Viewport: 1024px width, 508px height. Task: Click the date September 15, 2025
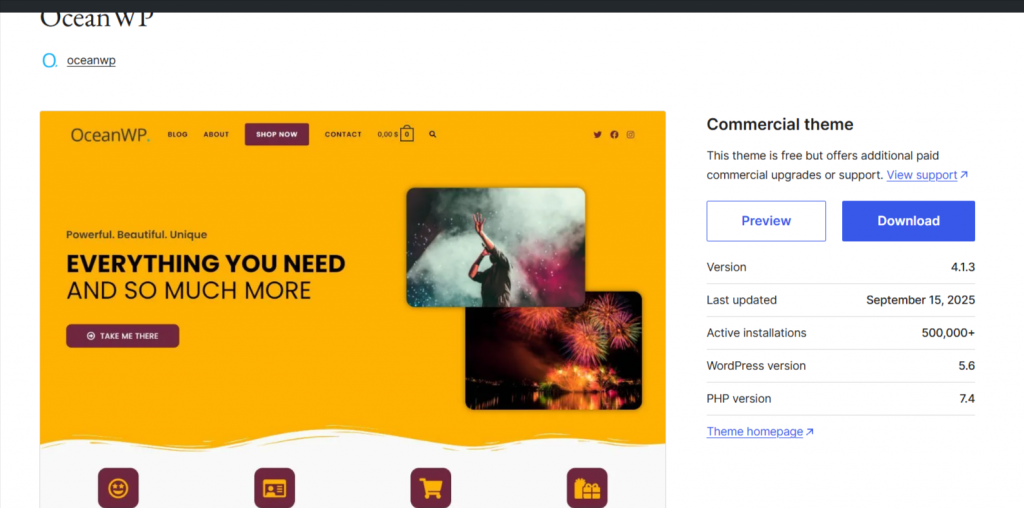pos(920,300)
